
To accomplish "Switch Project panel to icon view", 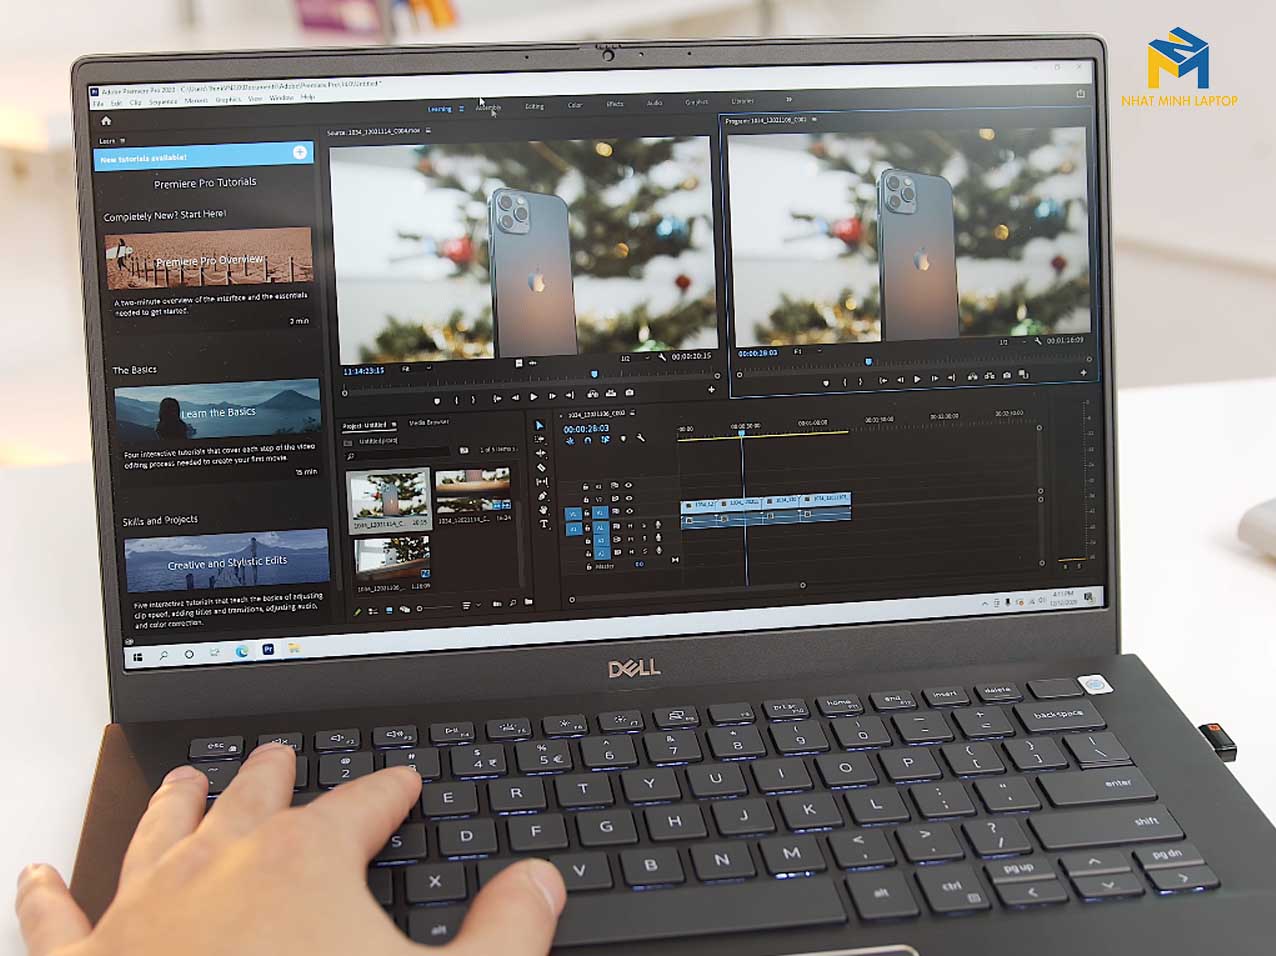I will (389, 610).
